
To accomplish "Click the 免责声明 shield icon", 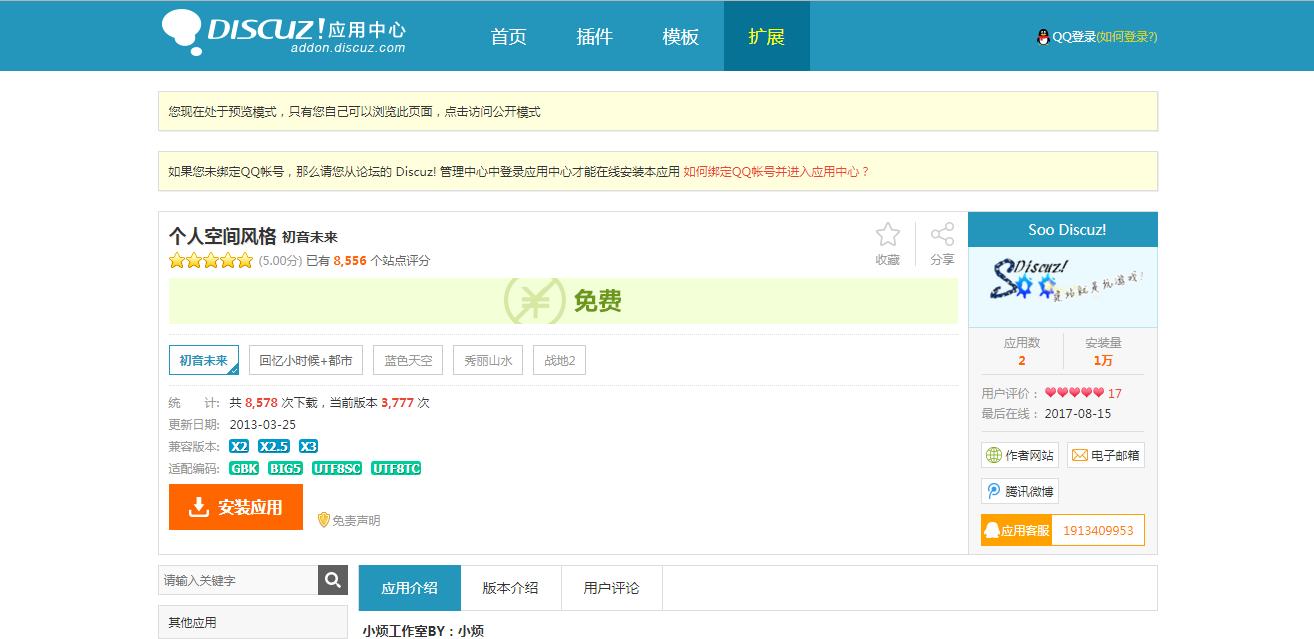I will pyautogui.click(x=323, y=520).
